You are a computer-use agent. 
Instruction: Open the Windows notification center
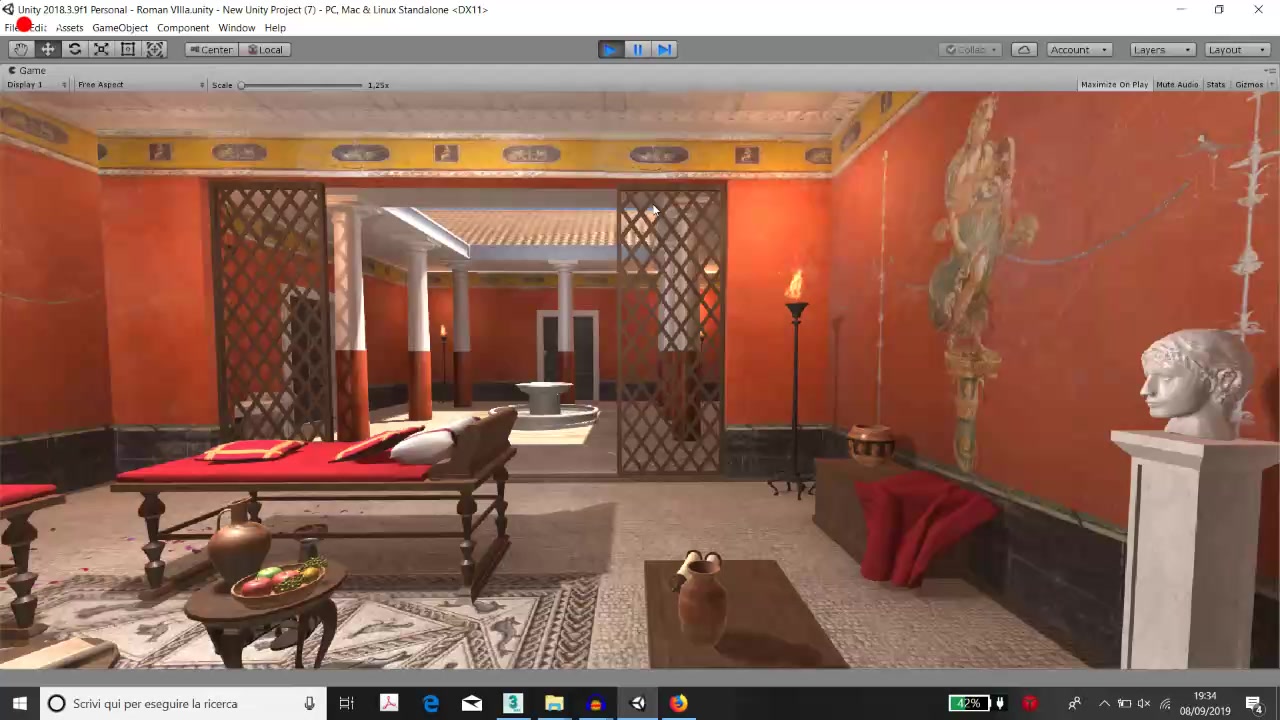pos(1253,703)
